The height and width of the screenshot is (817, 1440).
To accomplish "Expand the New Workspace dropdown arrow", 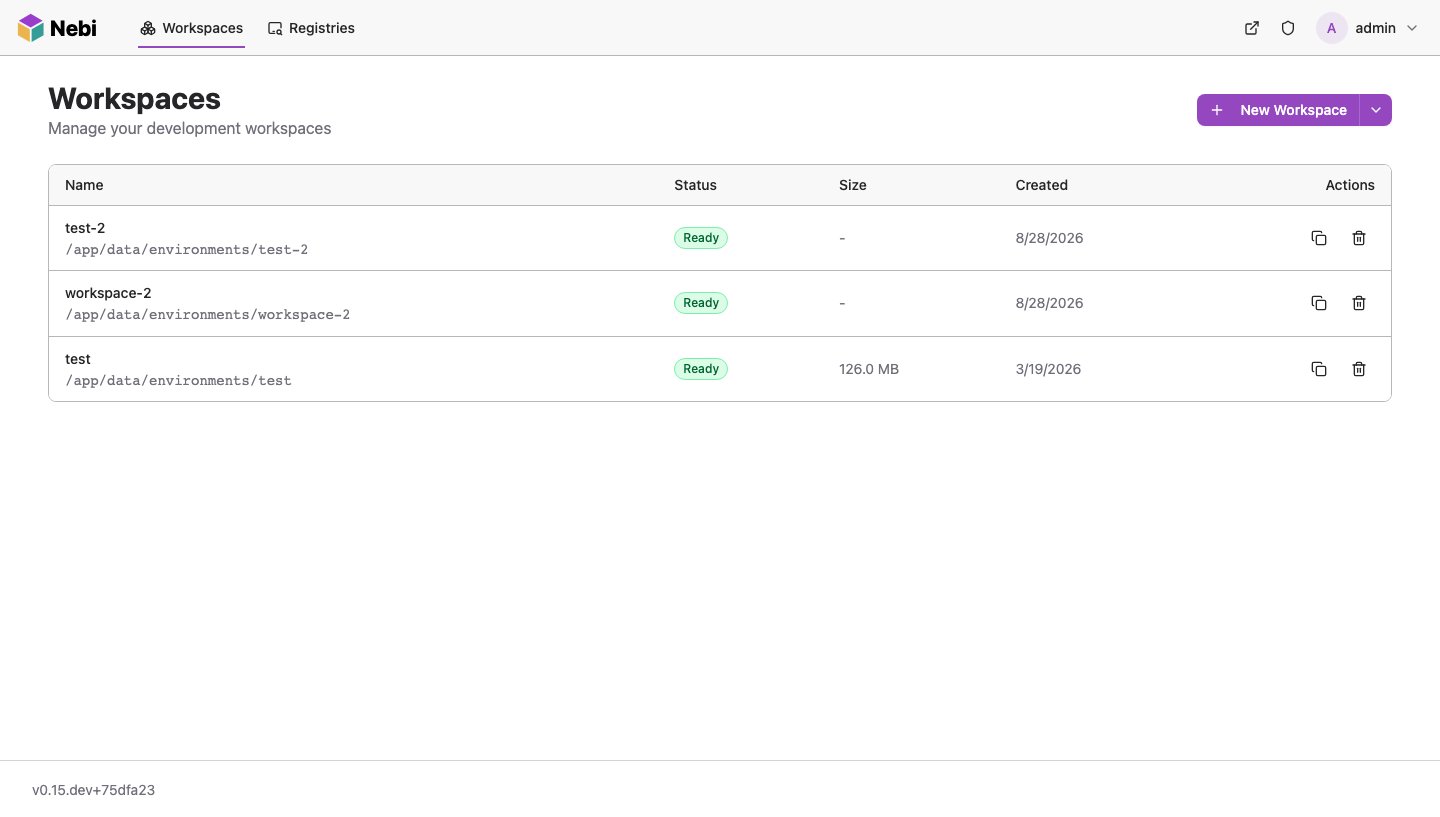I will (x=1376, y=110).
